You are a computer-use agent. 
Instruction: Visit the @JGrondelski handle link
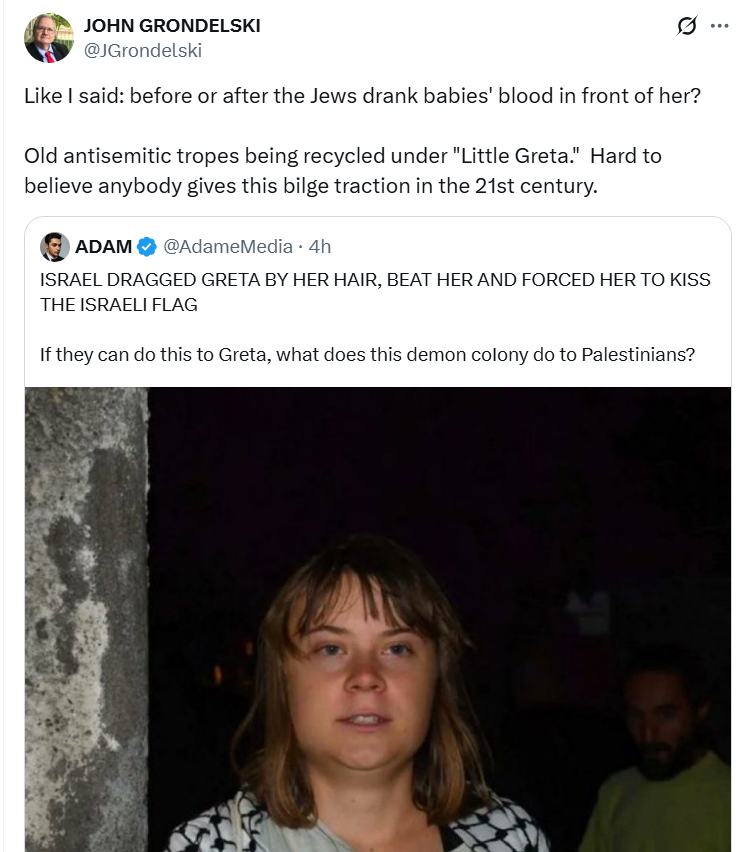coord(142,50)
